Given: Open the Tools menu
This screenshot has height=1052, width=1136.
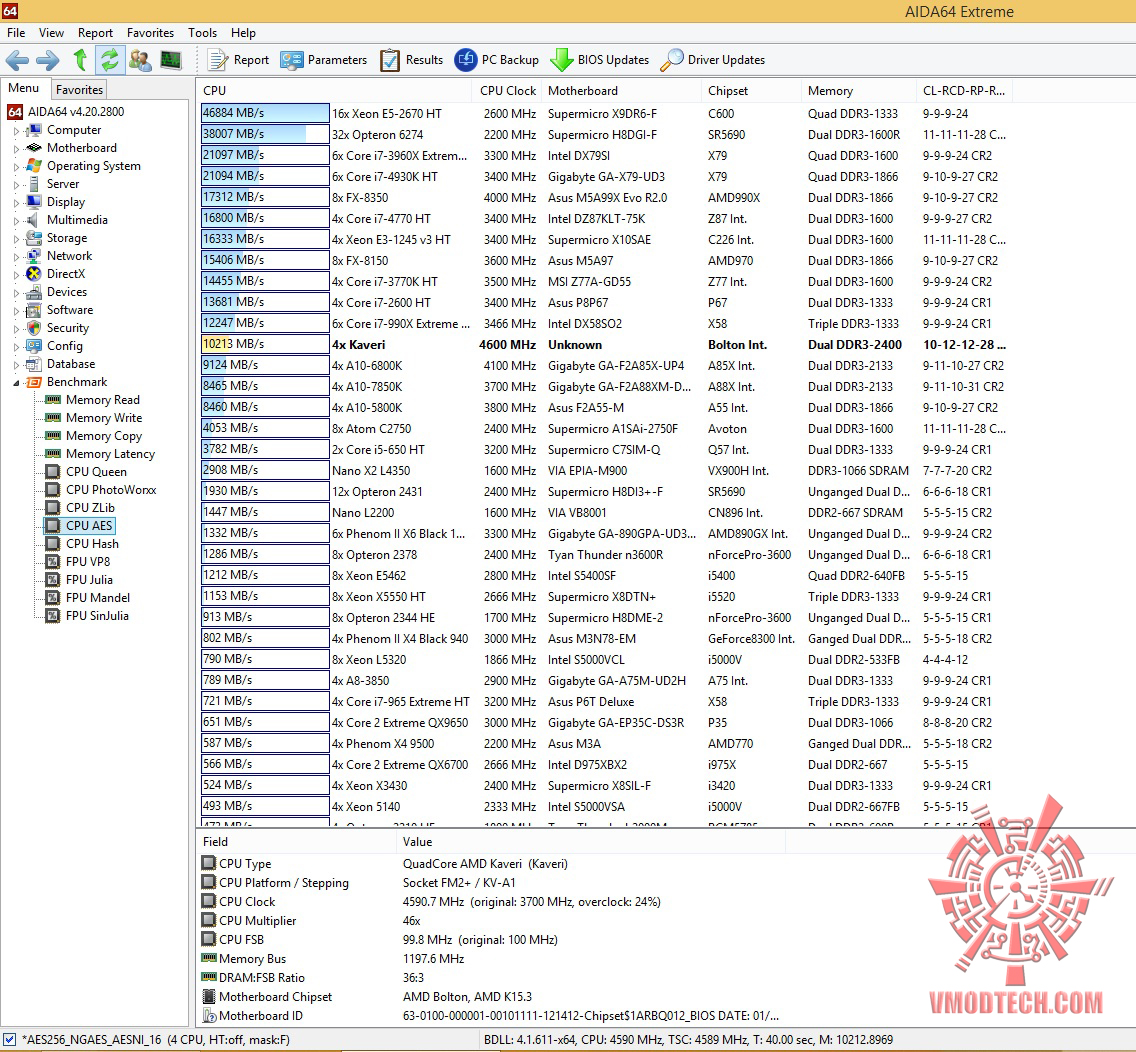Looking at the screenshot, I should pyautogui.click(x=203, y=33).
